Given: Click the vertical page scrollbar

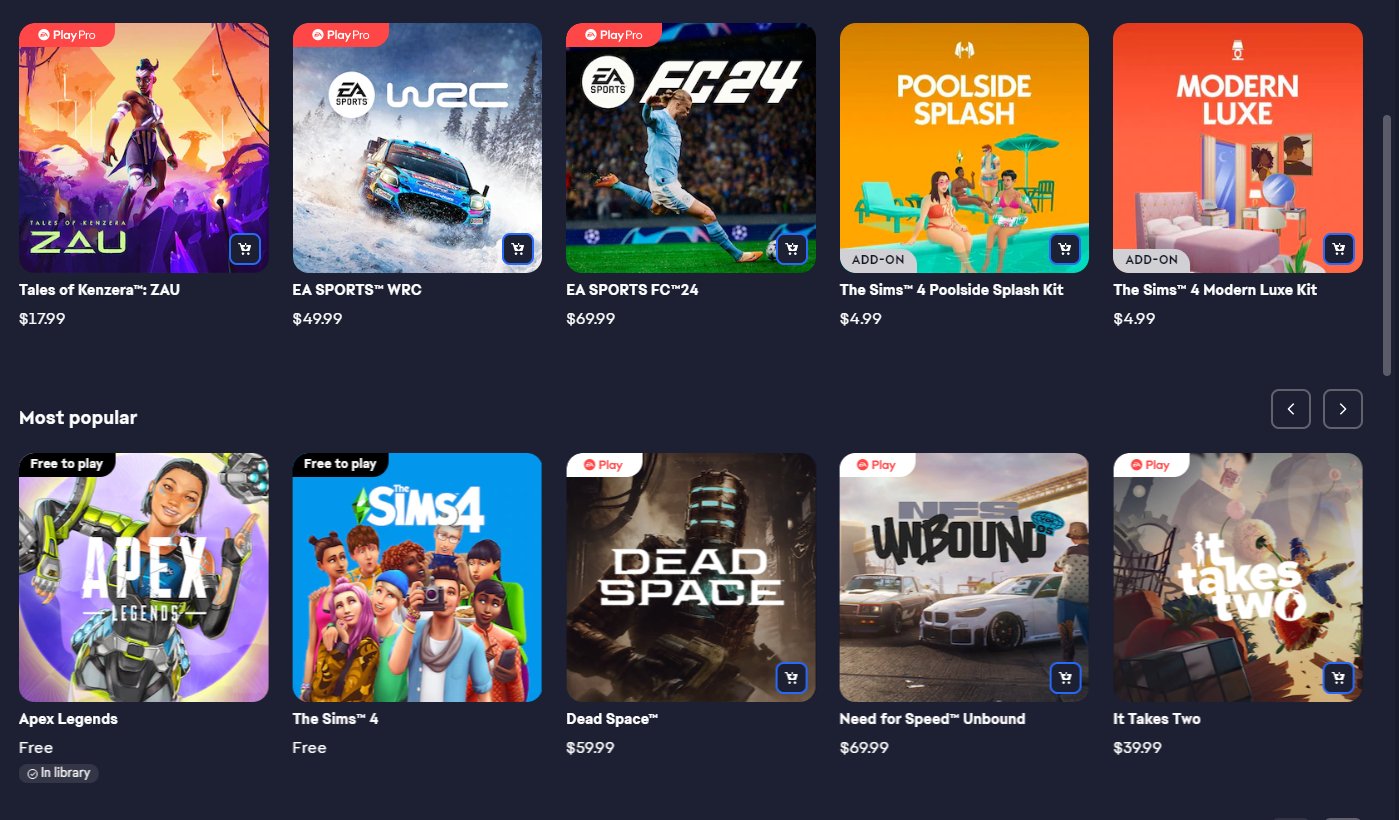Looking at the screenshot, I should (x=1386, y=245).
